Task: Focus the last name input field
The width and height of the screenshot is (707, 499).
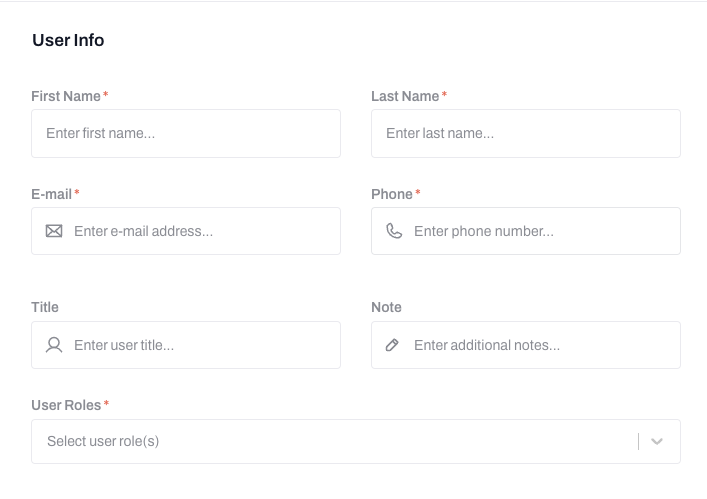Action: 526,133
